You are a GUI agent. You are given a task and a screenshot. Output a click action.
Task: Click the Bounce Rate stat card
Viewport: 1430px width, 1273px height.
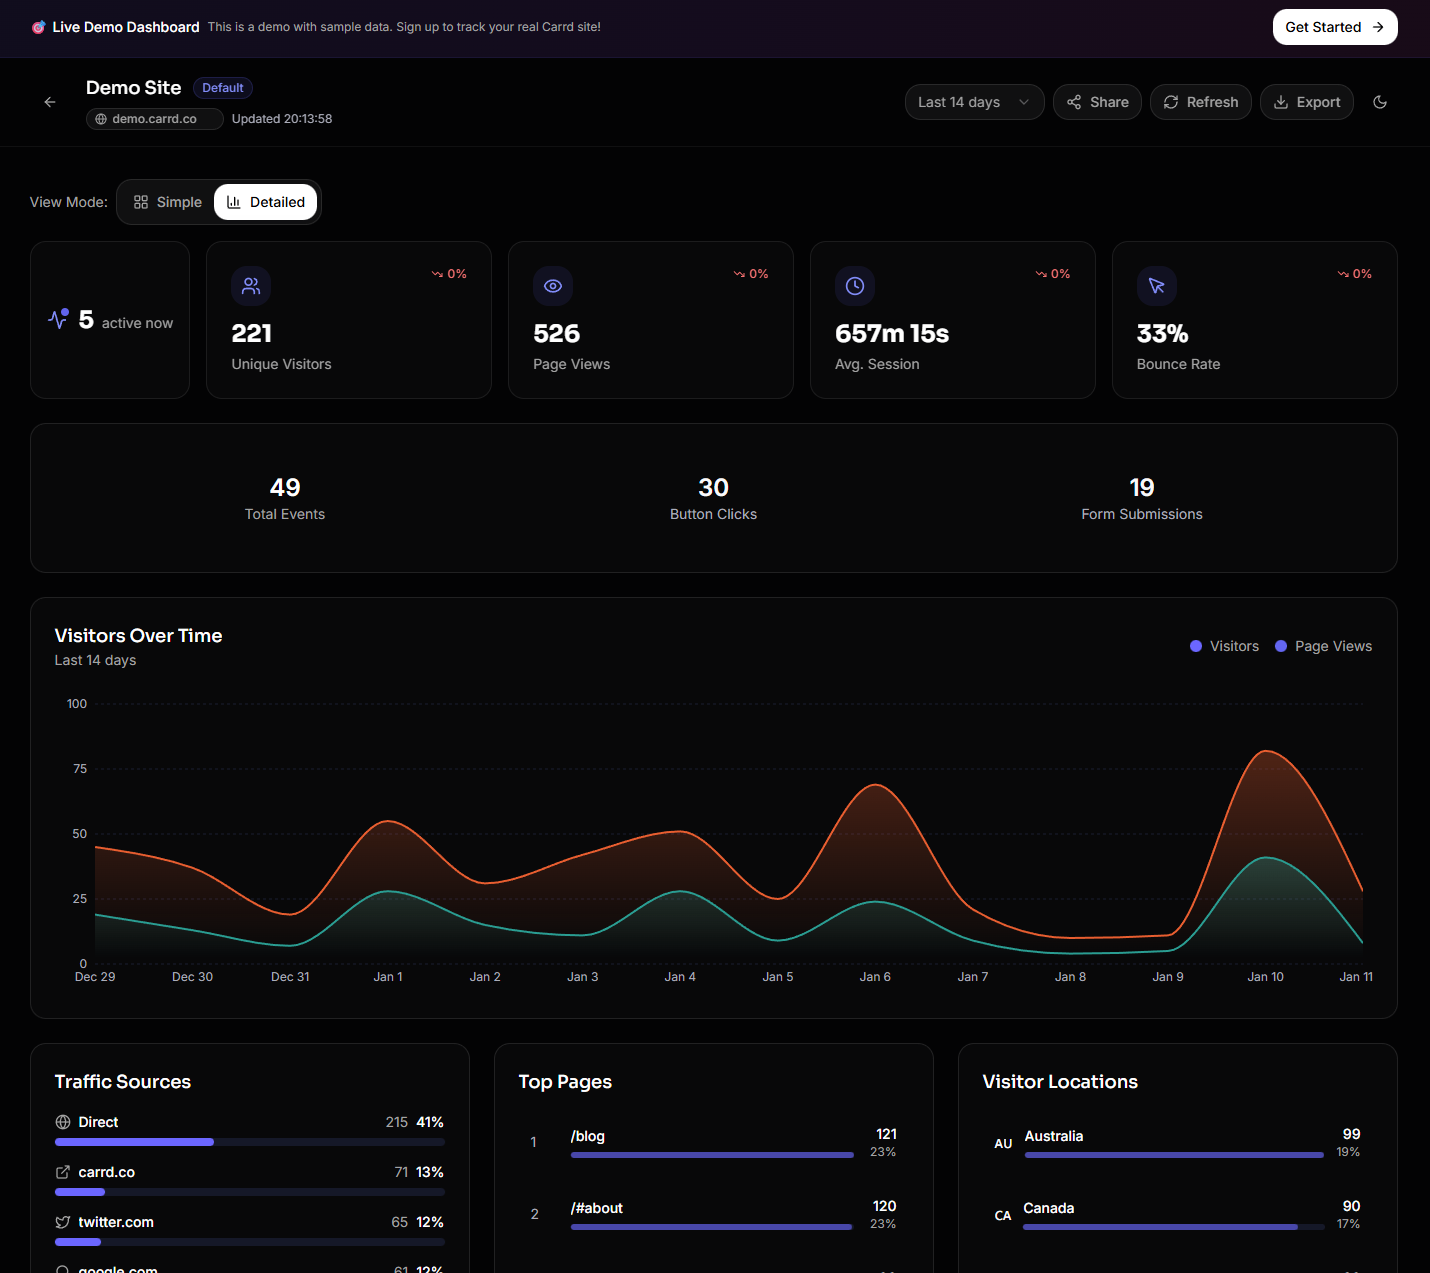tap(1254, 320)
